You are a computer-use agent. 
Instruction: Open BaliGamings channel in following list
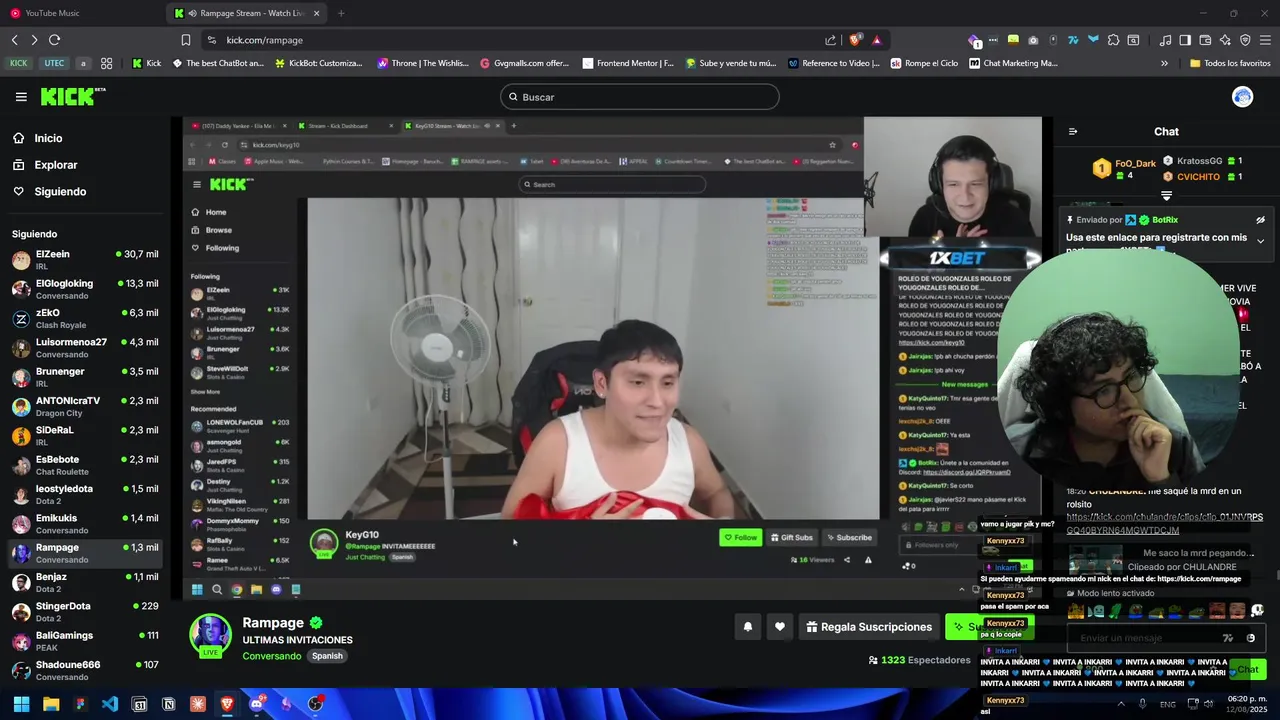tap(85, 640)
